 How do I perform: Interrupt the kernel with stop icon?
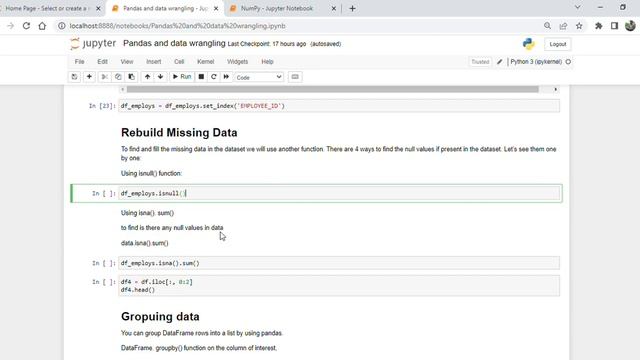201,77
